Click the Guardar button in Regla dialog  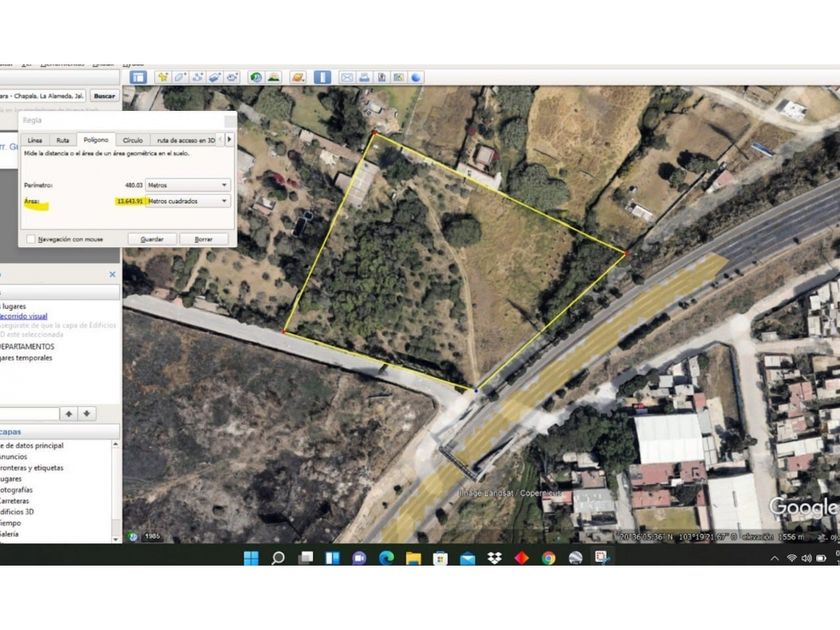(x=152, y=239)
